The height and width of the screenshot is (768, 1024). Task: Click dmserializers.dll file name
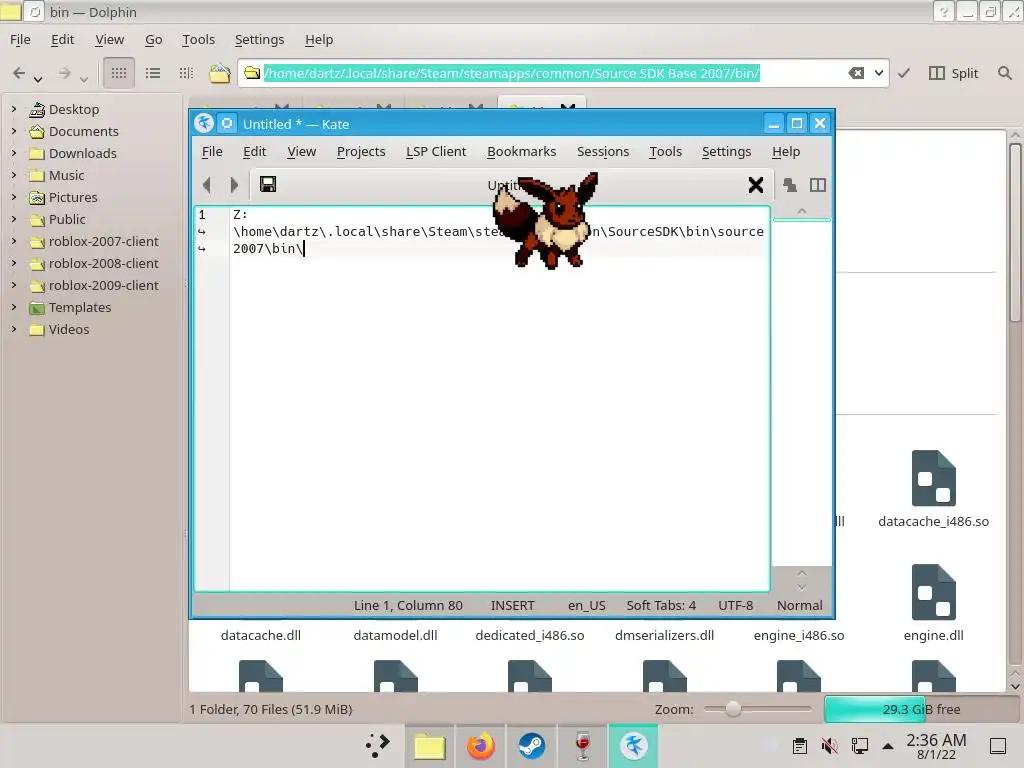[664, 635]
